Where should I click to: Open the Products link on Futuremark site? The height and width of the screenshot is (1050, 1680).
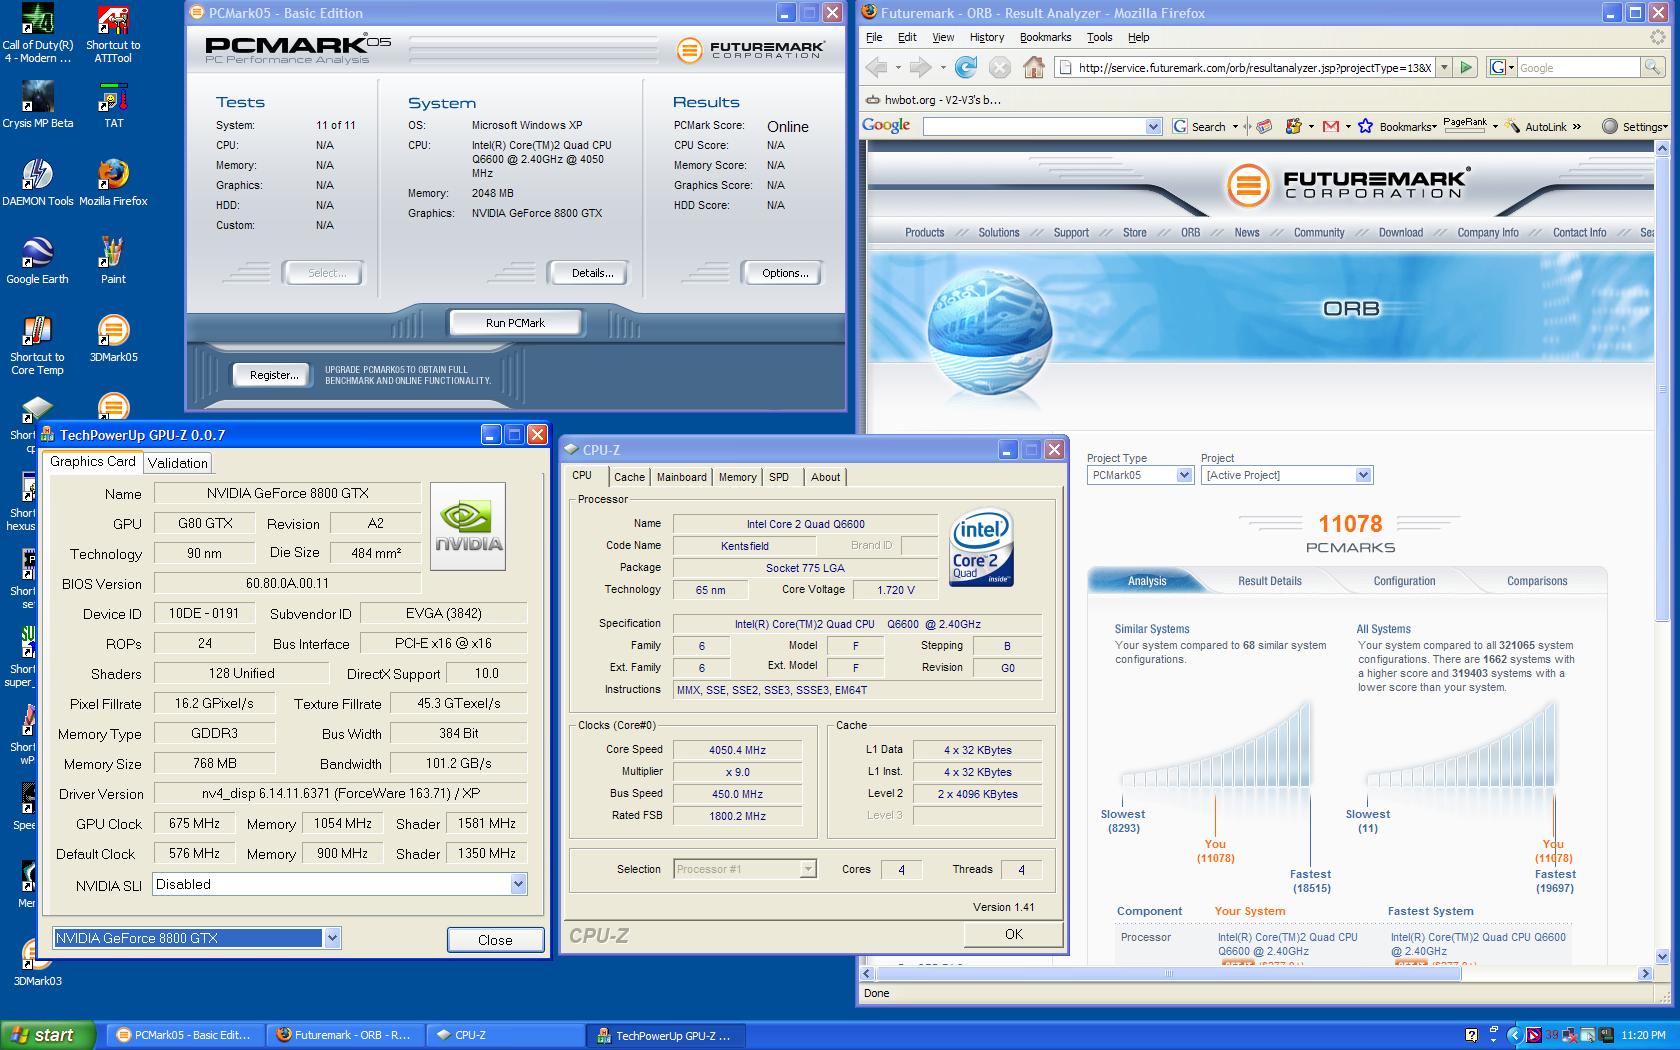pos(924,232)
